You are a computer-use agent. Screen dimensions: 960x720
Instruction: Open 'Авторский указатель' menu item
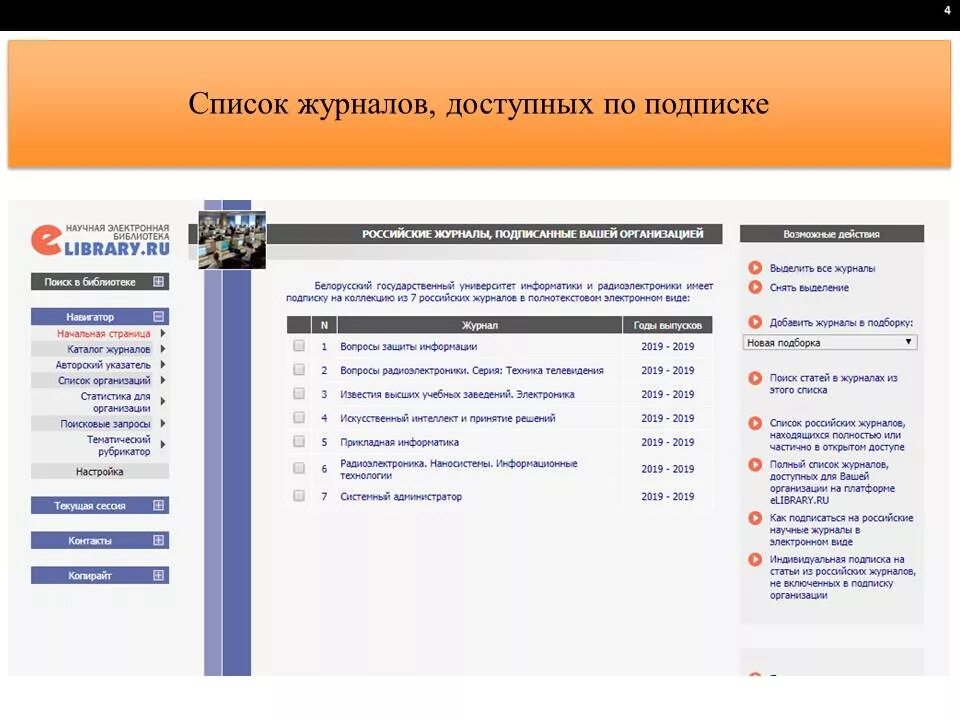[x=103, y=365]
